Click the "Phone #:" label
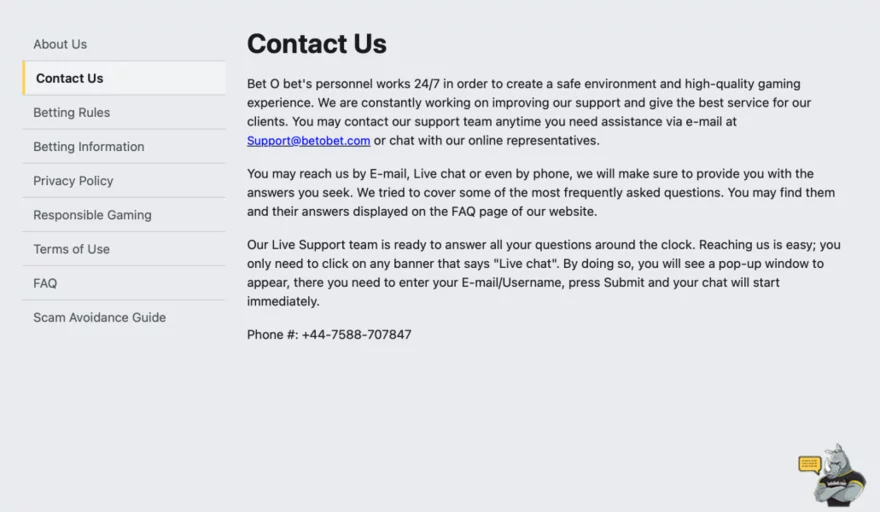The image size is (880, 512). tap(273, 335)
